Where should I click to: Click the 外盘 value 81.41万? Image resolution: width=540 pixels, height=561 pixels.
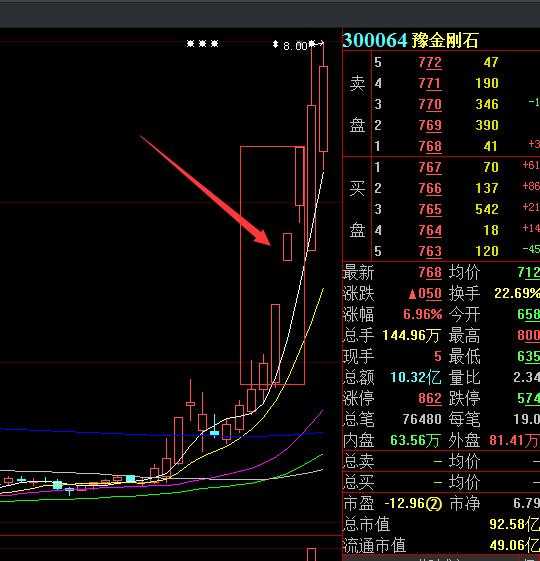[x=514, y=440]
